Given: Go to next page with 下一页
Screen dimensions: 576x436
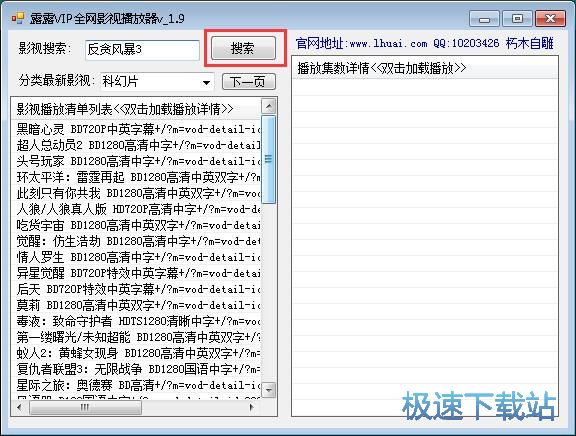Looking at the screenshot, I should pyautogui.click(x=249, y=82).
